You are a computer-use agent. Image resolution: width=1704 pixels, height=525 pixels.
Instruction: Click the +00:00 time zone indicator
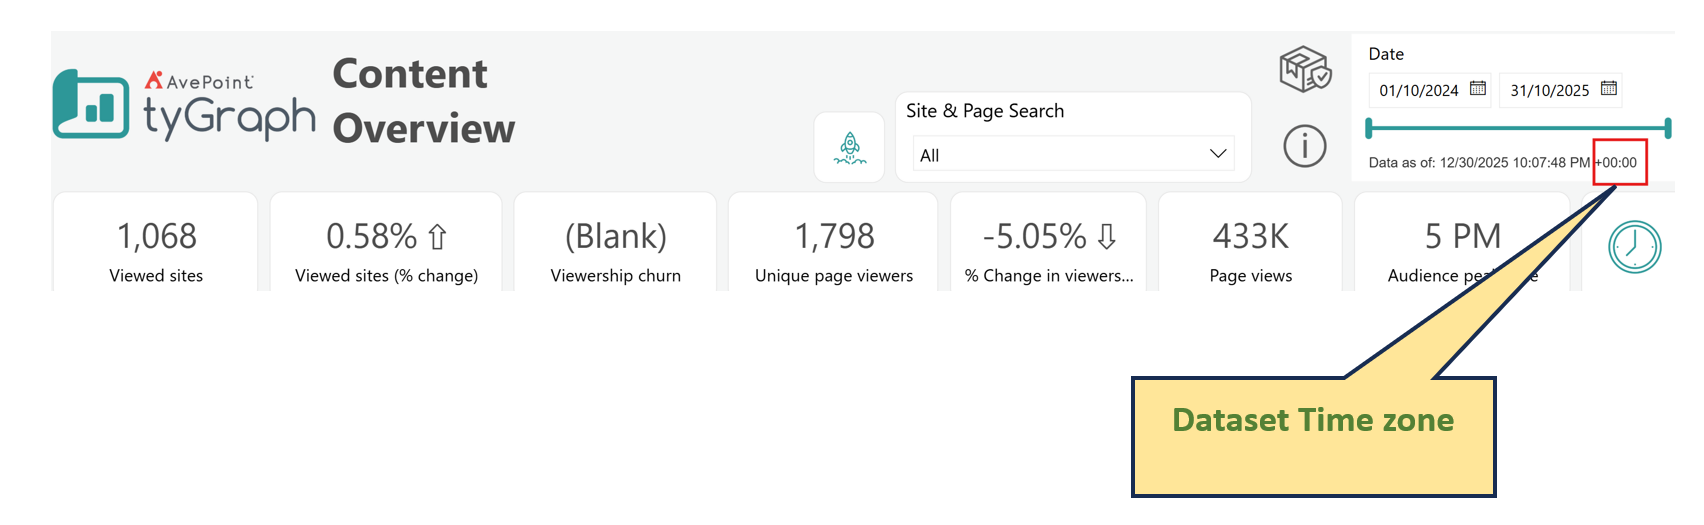pos(1617,162)
